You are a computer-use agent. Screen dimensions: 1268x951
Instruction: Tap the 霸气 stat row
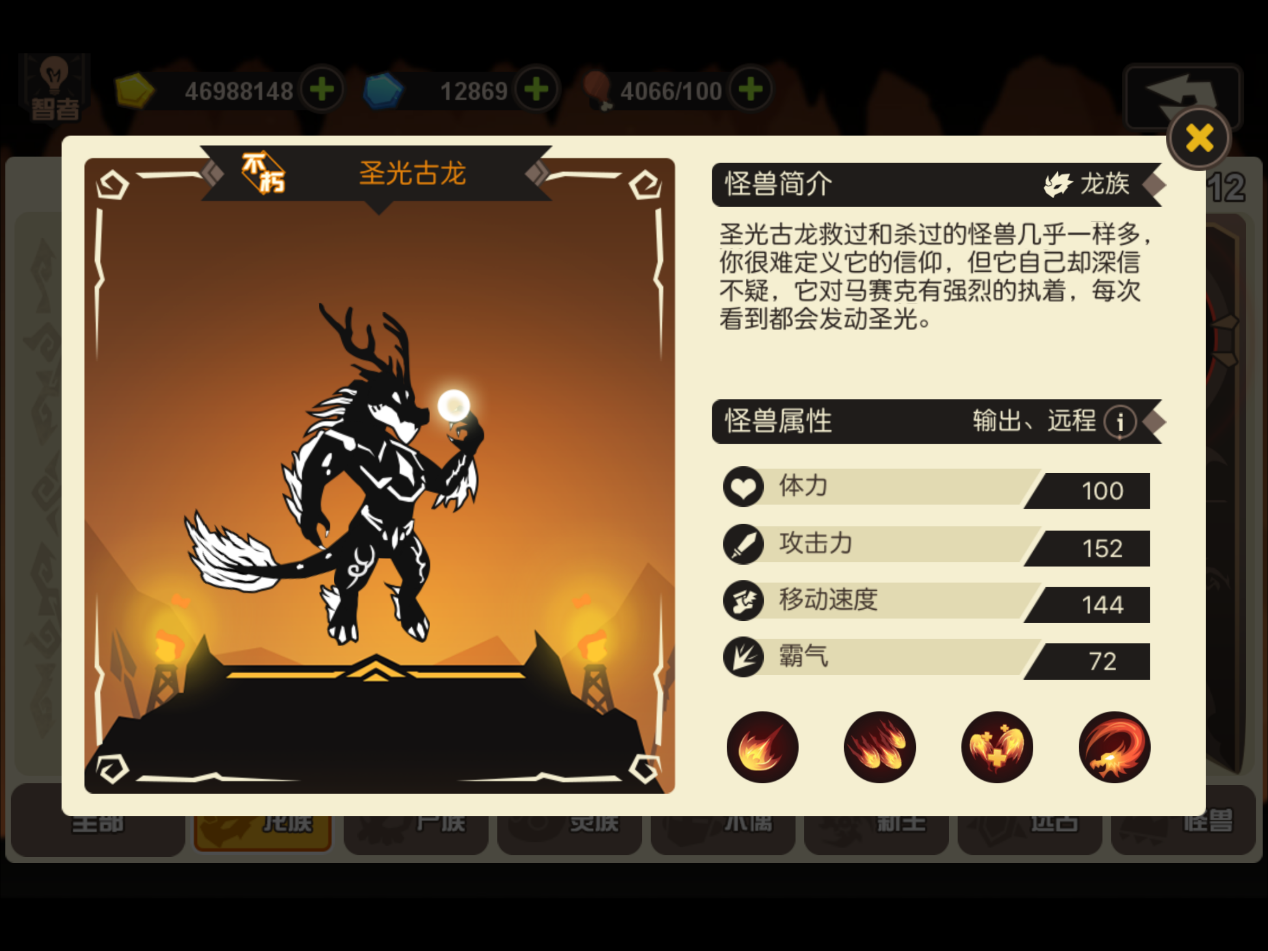tap(936, 659)
